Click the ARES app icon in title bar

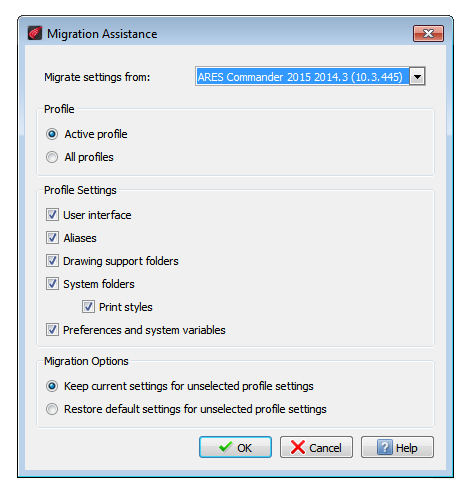[35, 33]
